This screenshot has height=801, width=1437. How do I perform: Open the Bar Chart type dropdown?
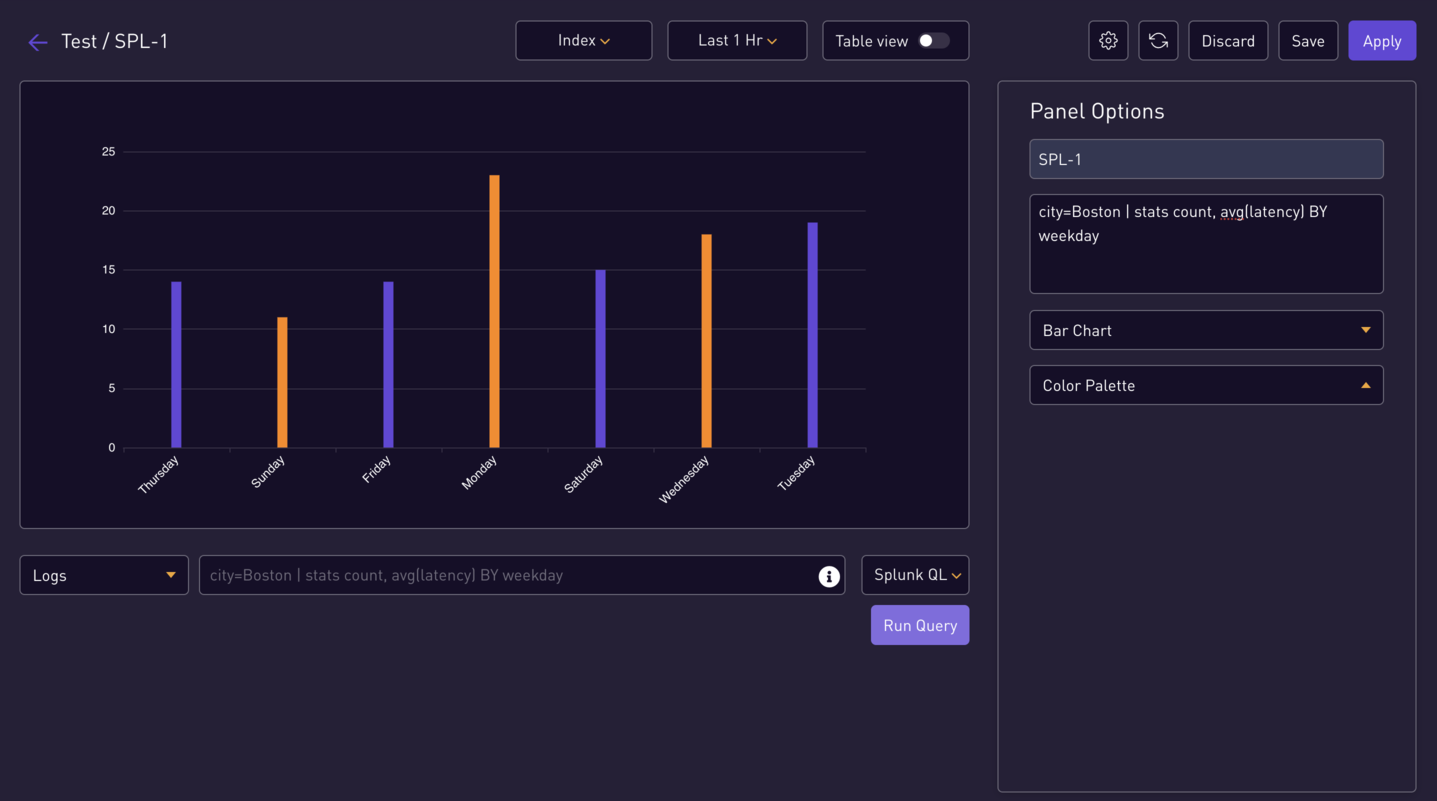click(x=1206, y=330)
